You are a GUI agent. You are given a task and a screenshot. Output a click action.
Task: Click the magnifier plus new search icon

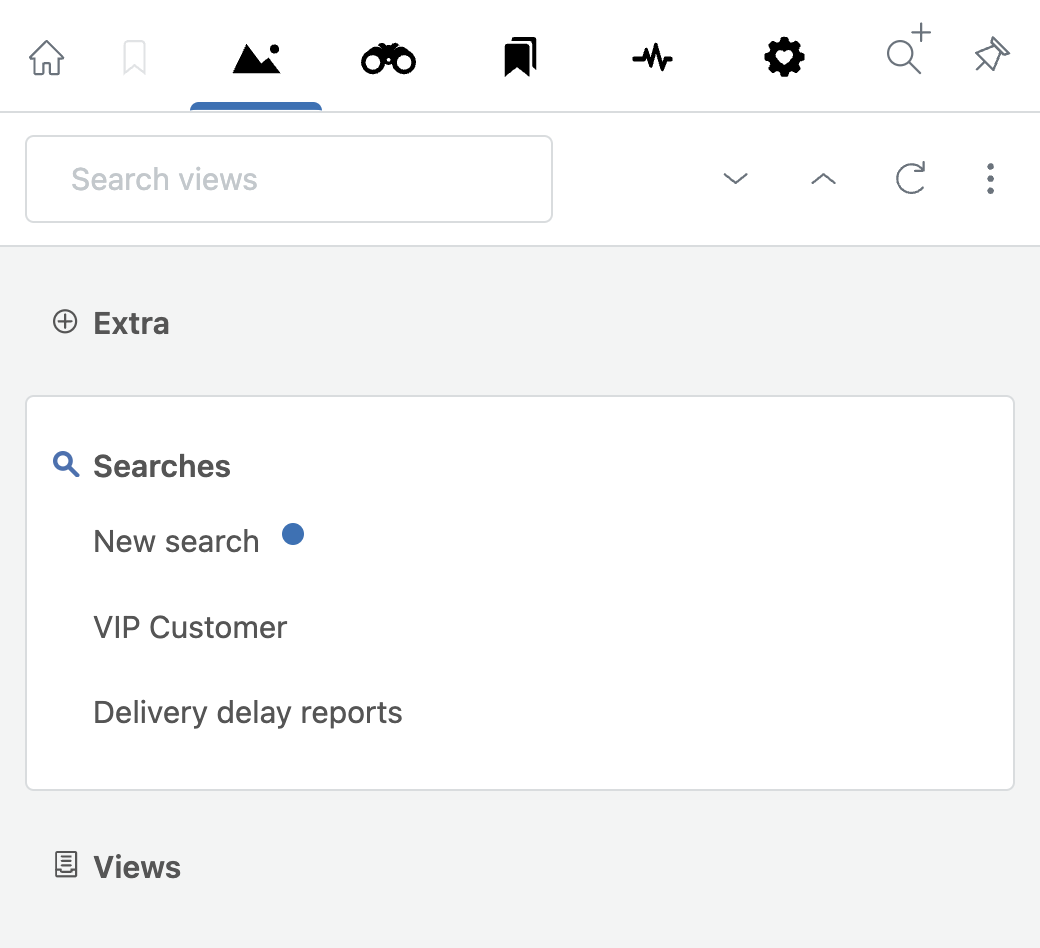906,54
